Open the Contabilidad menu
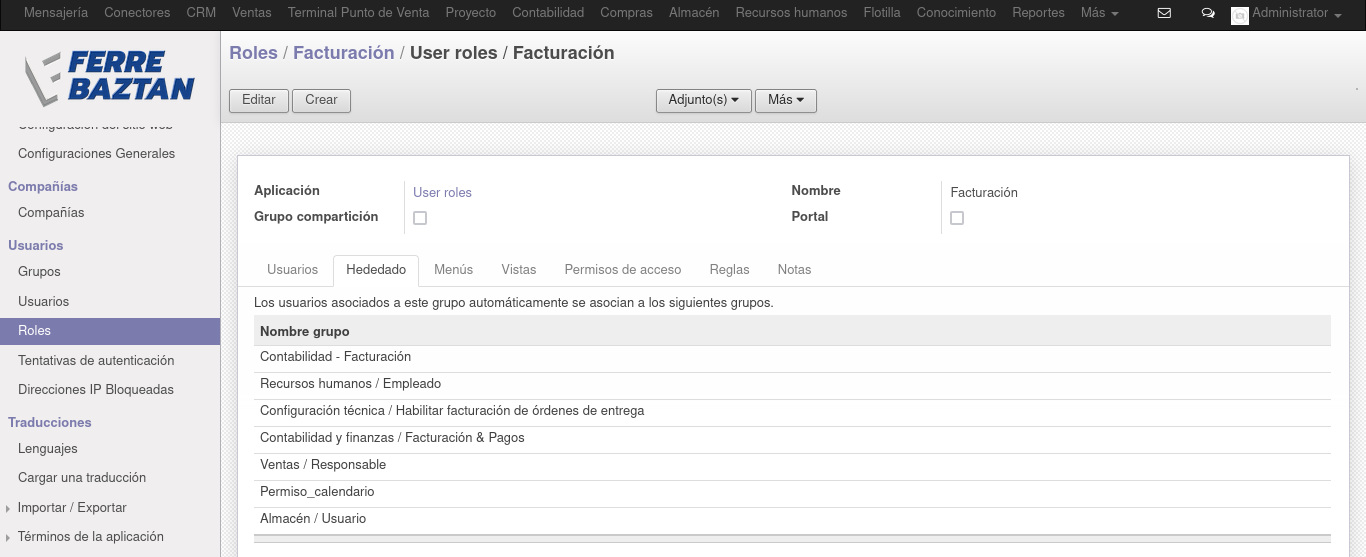Viewport: 1366px width, 557px height. tap(548, 13)
